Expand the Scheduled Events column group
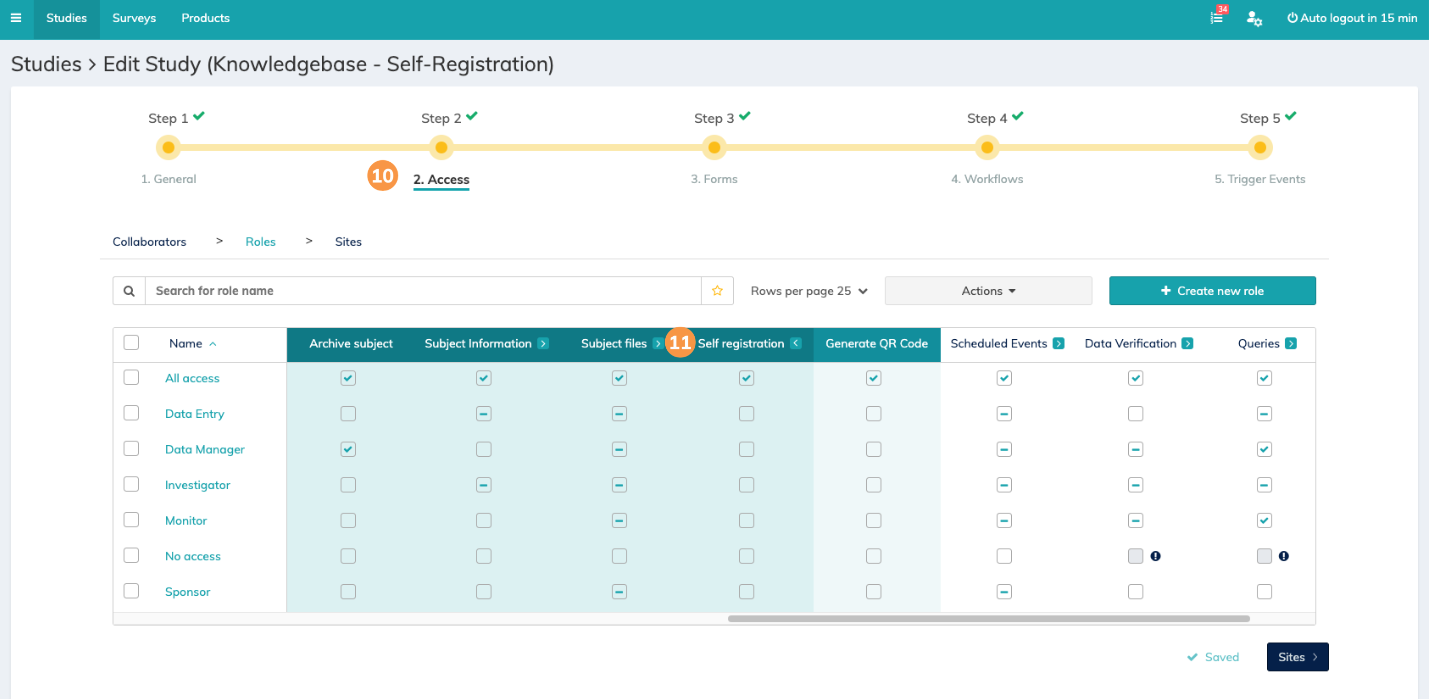 point(1058,344)
